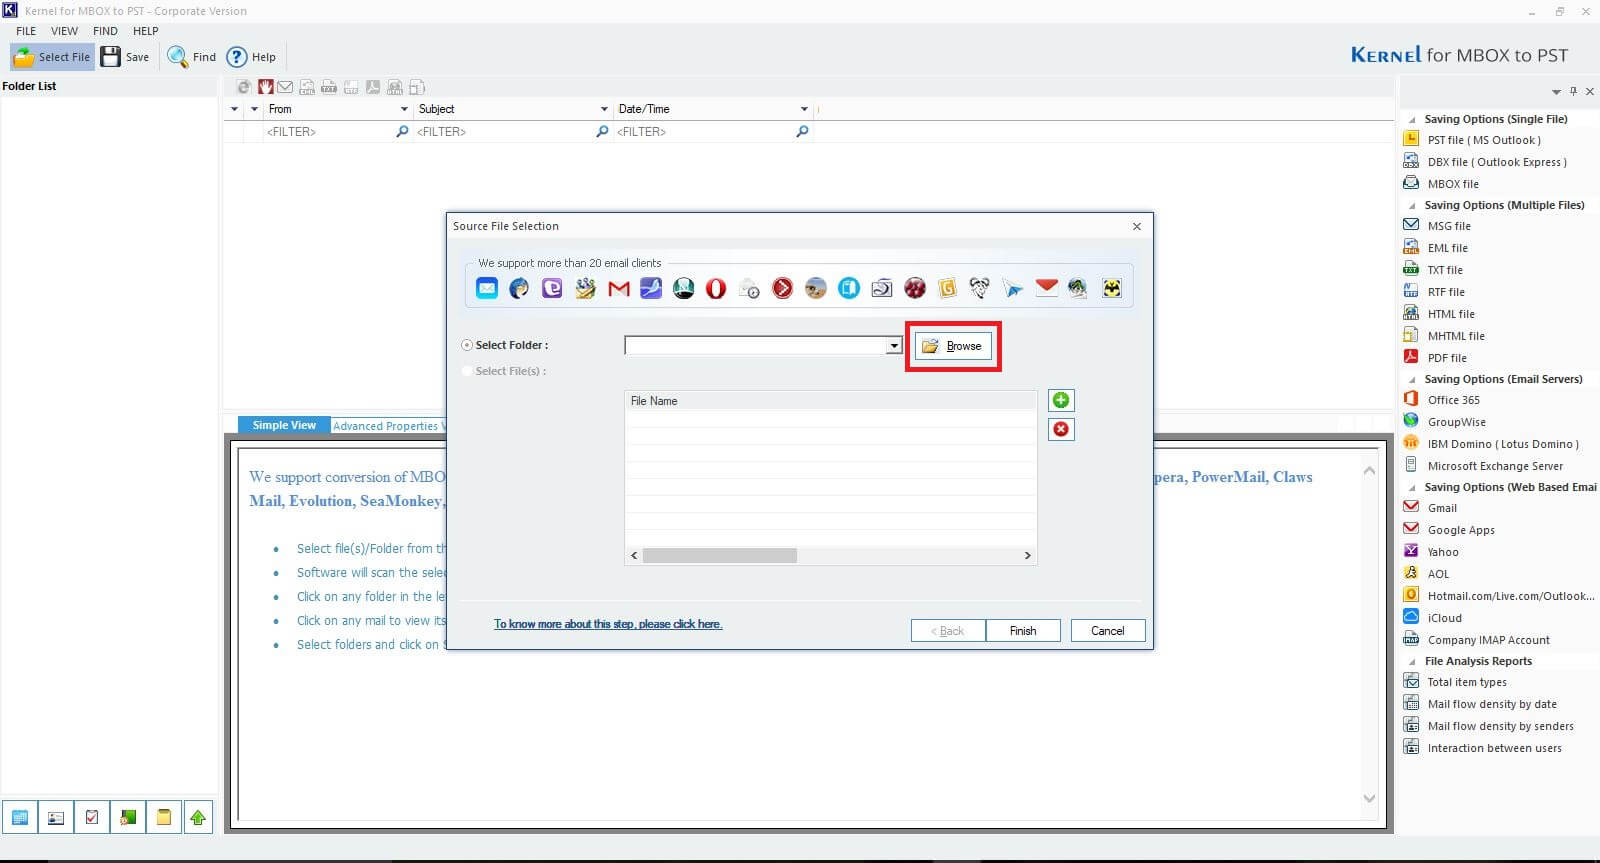Screen dimensions: 1600x863
Task: Open 'To know more about this step' link
Action: [608, 624]
